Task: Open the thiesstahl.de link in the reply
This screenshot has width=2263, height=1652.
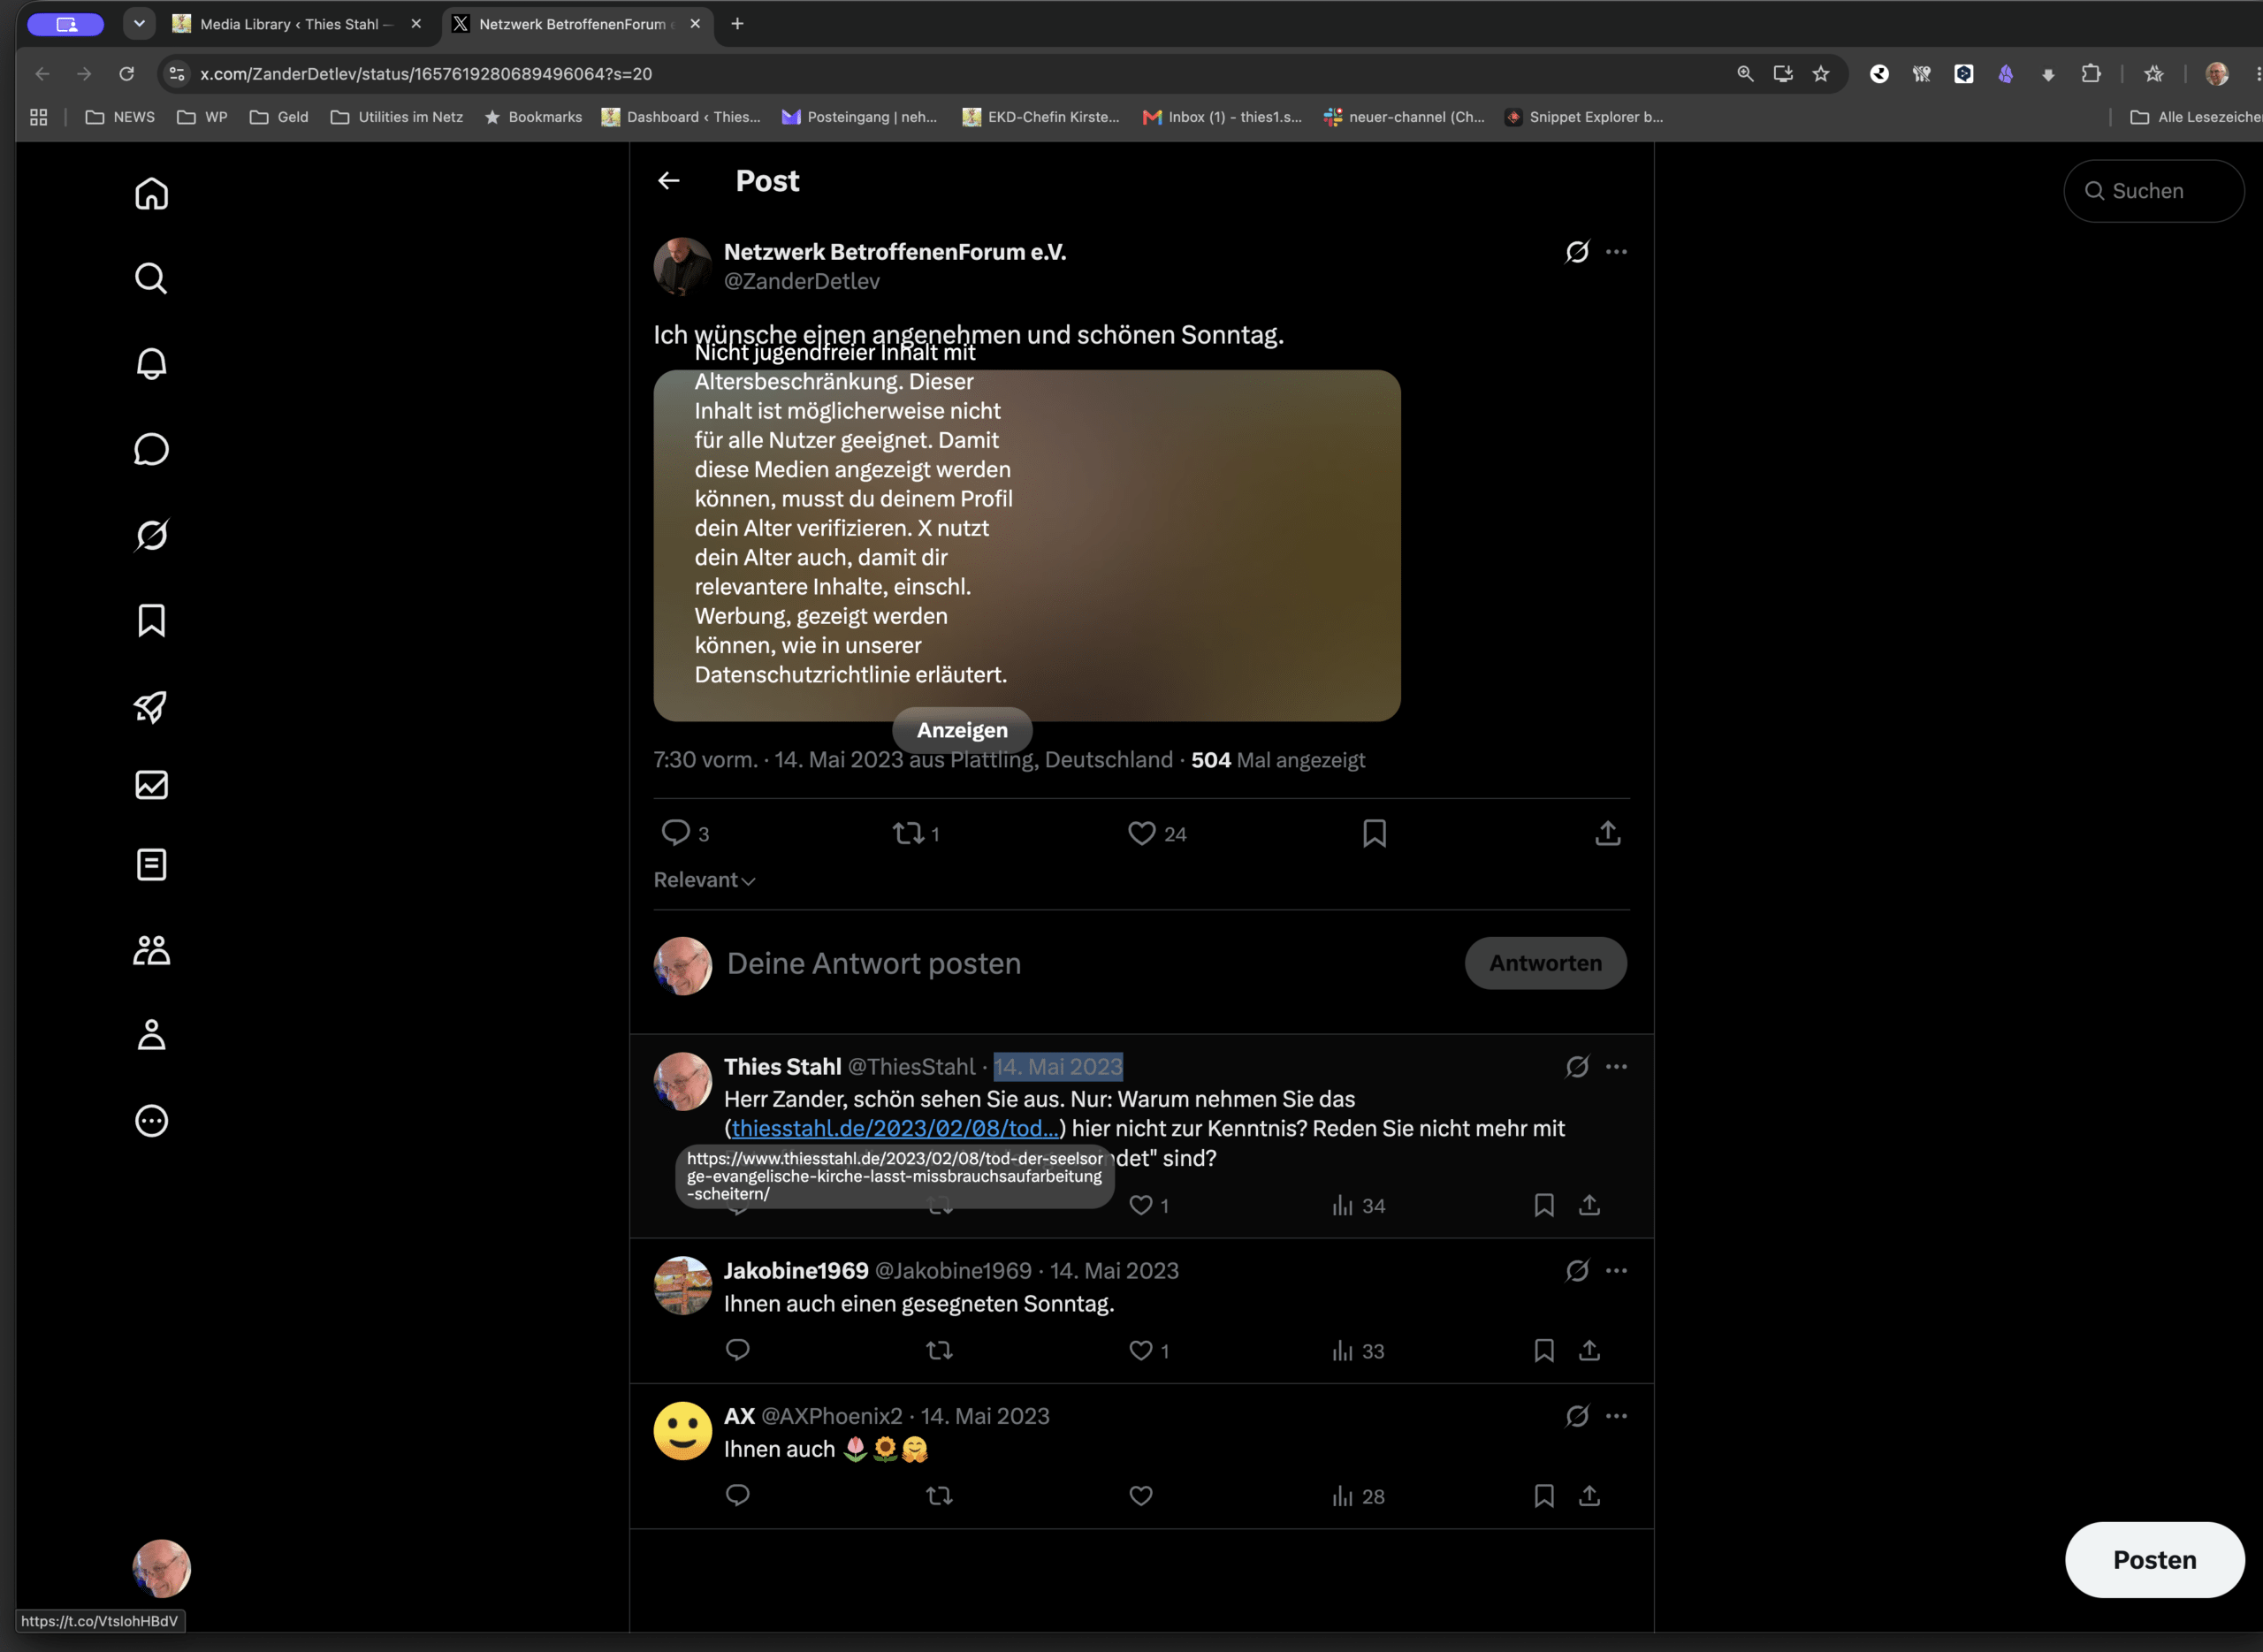Action: (895, 1128)
